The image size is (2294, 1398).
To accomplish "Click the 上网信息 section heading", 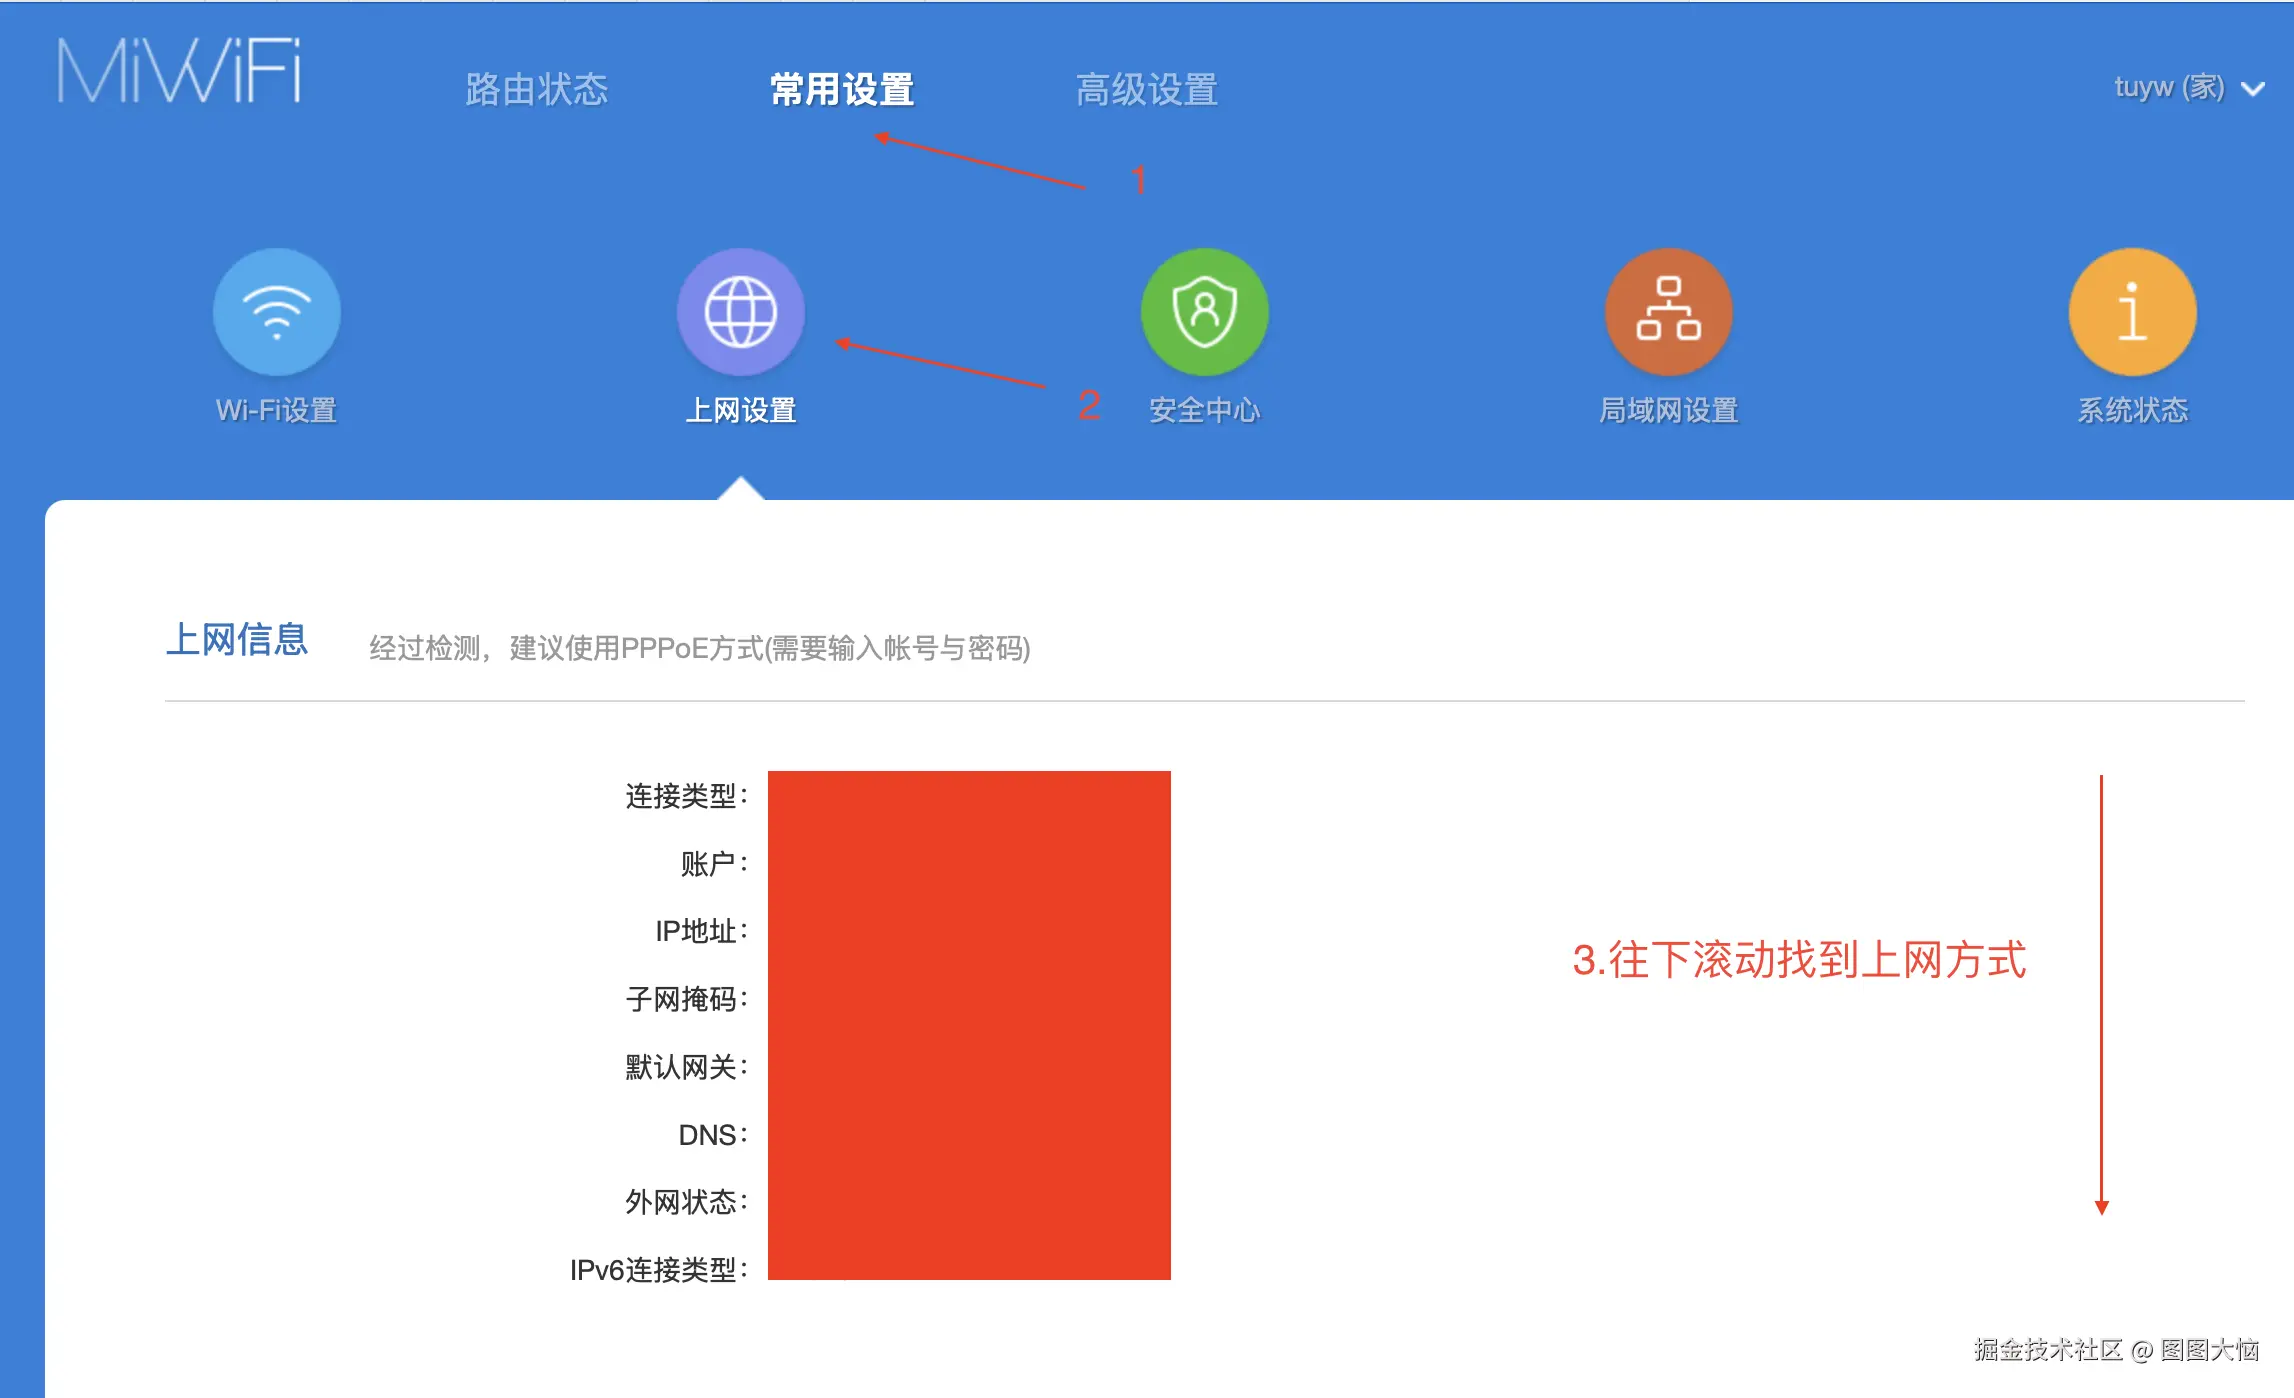I will [238, 641].
